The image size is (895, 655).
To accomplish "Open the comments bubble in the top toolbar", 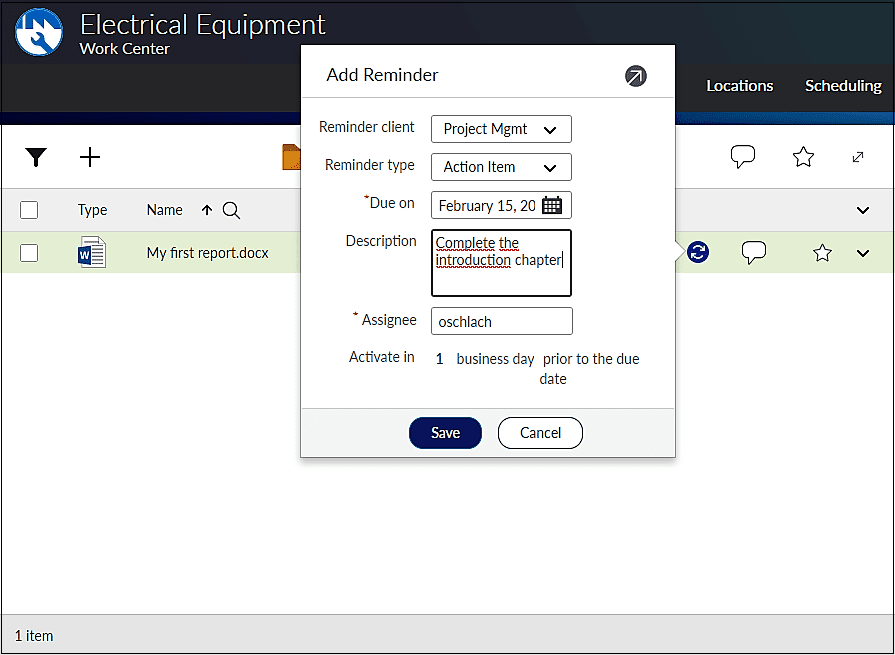I will click(743, 156).
